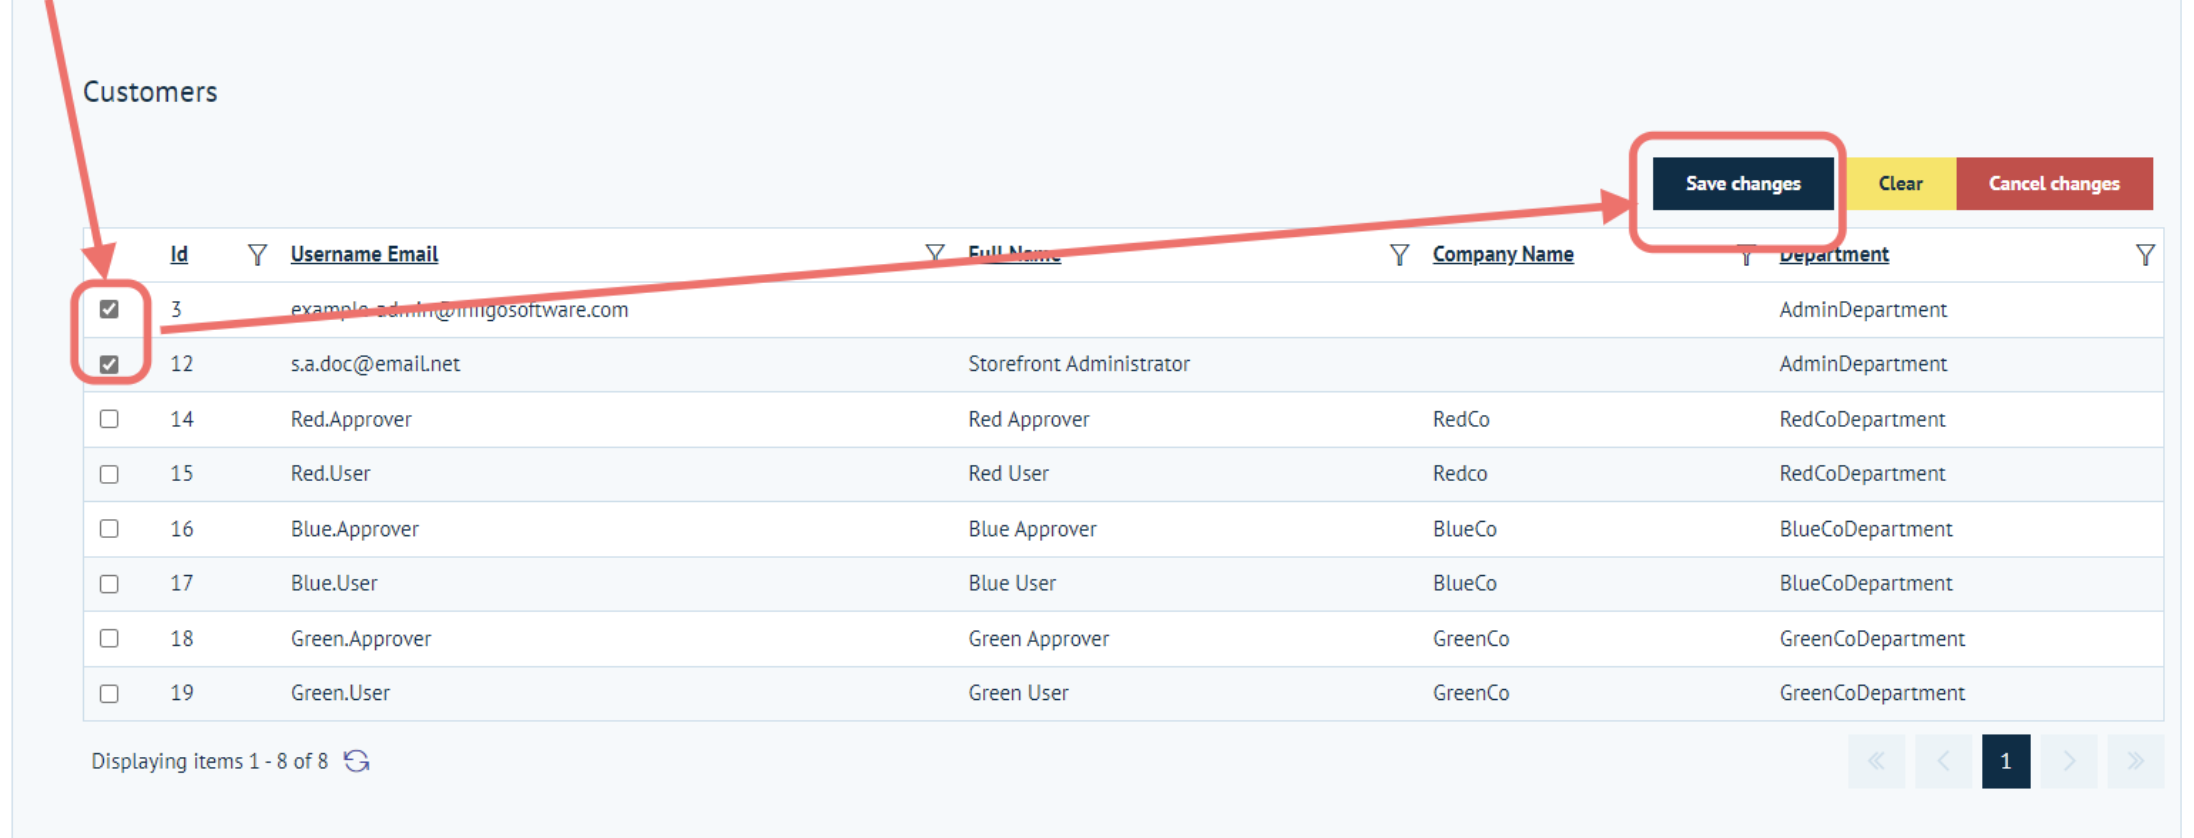Click the Customers section heading
The height and width of the screenshot is (838, 2194).
coord(150,92)
